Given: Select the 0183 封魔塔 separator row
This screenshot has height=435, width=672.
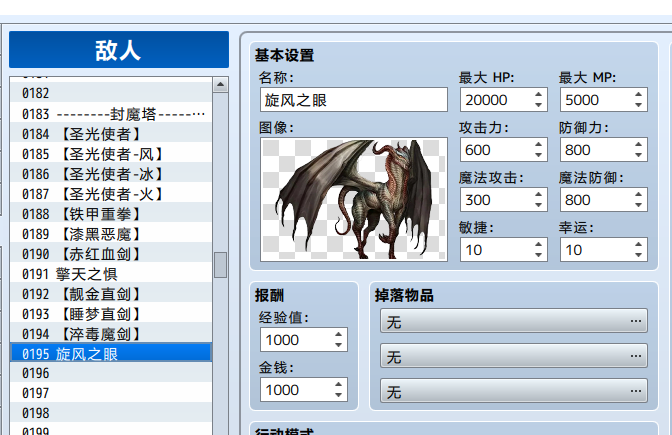Looking at the screenshot, I should coord(111,114).
